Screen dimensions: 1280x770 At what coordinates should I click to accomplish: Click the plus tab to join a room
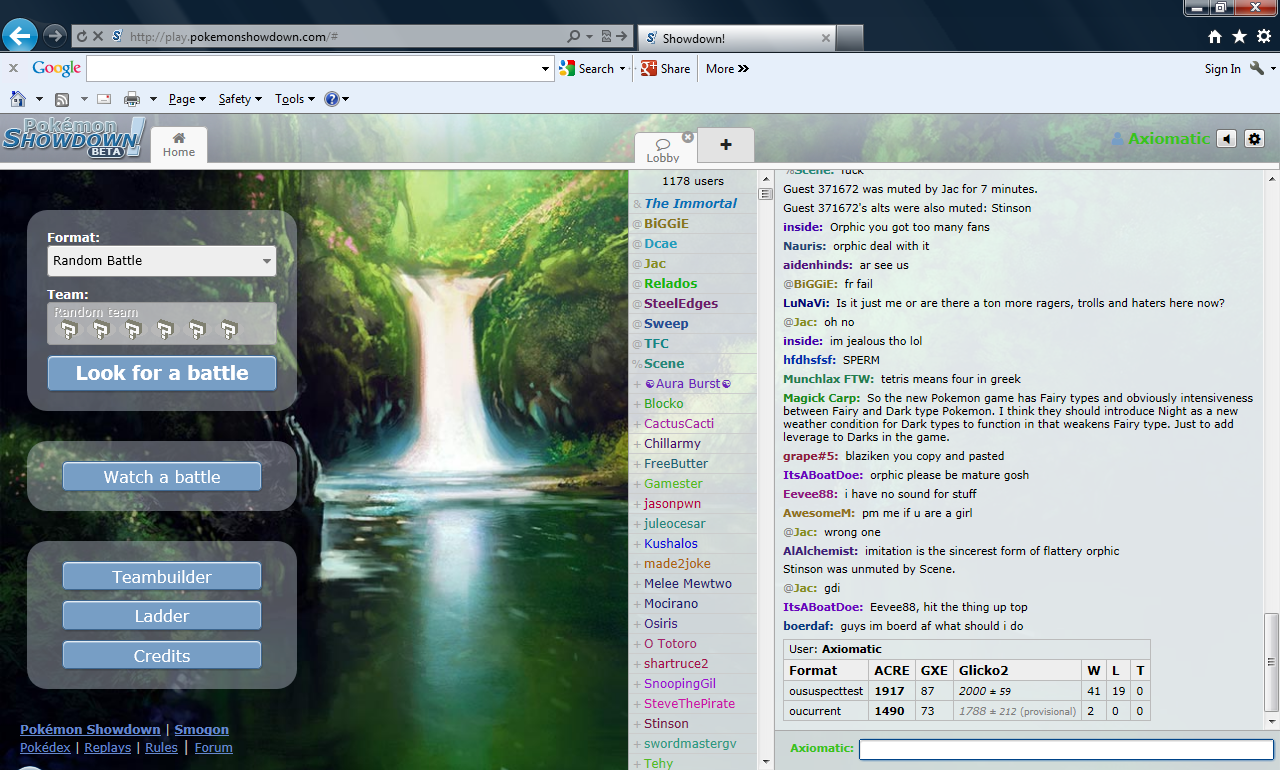[725, 145]
